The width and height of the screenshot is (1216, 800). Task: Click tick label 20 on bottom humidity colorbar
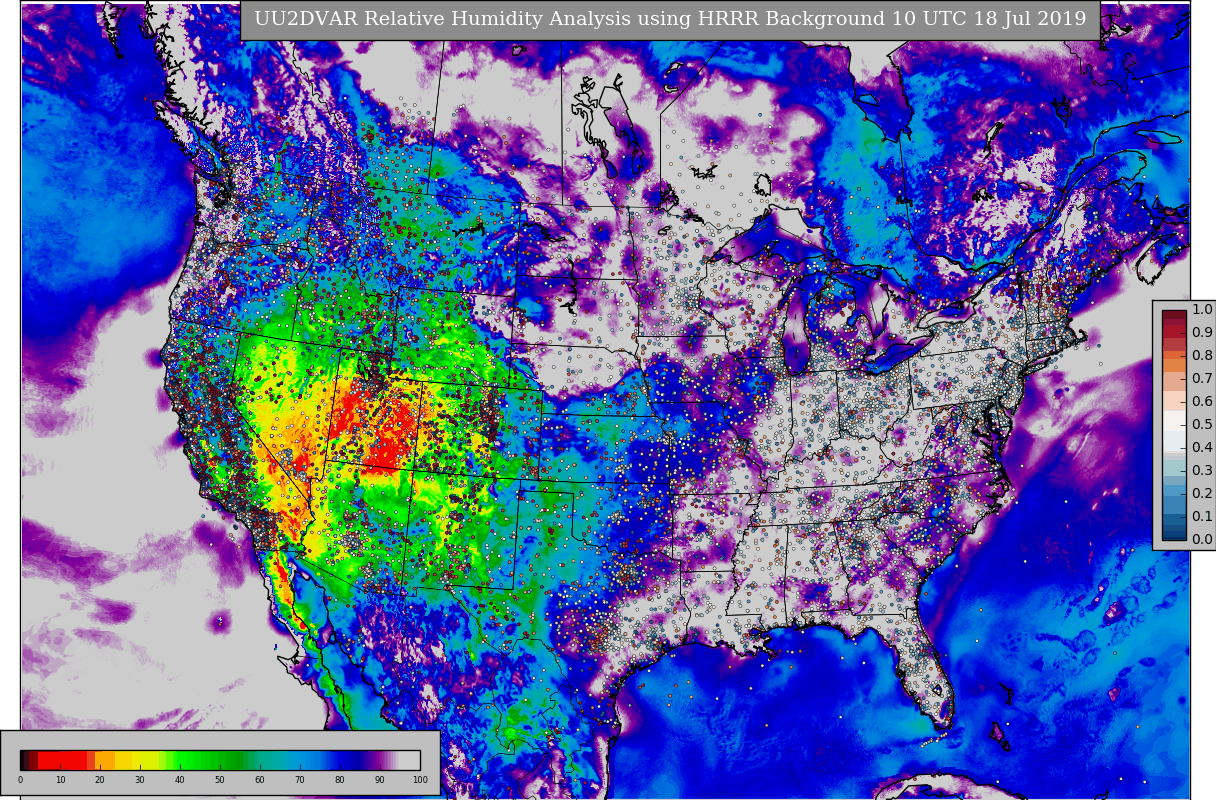(x=99, y=780)
